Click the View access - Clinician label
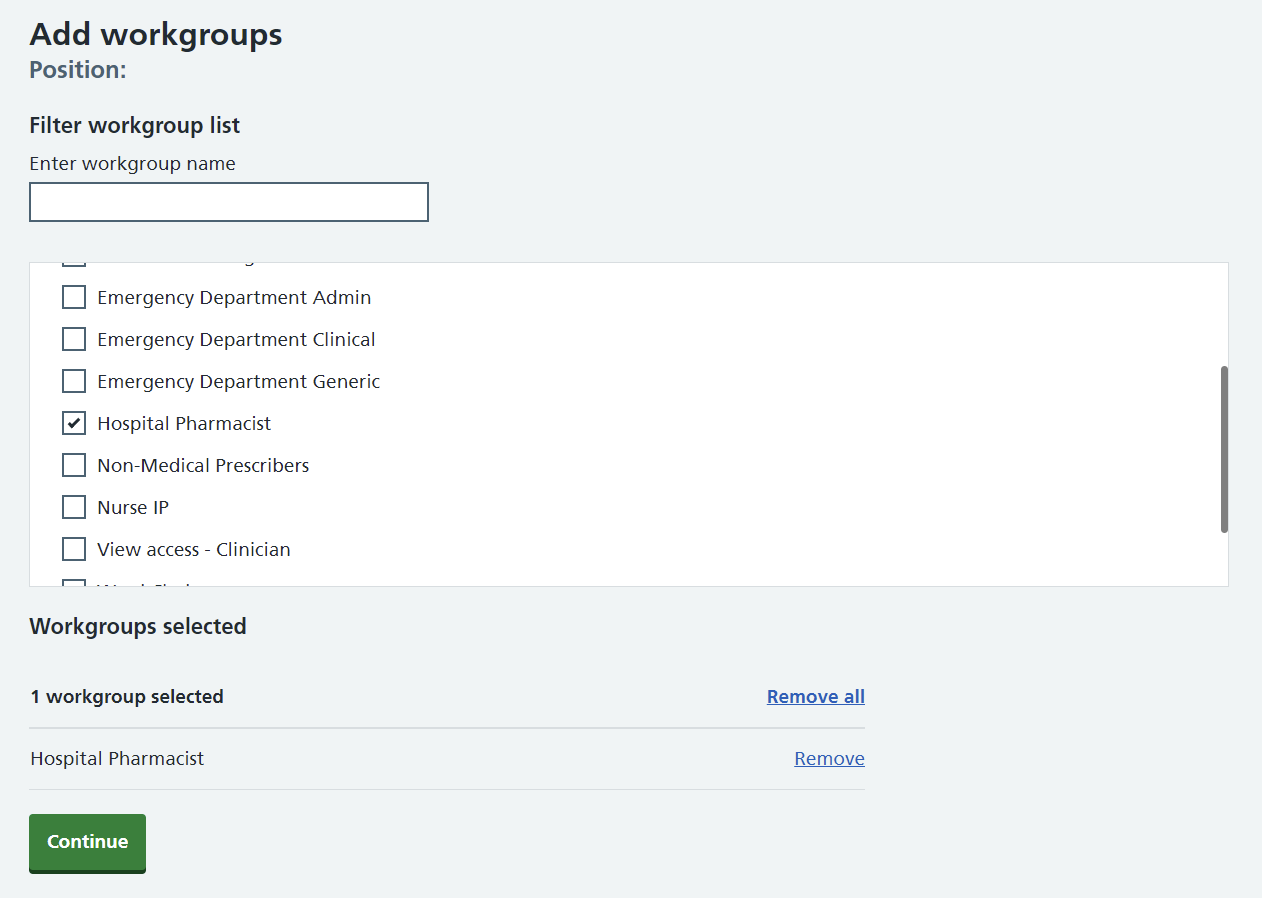The image size is (1262, 898). (194, 549)
